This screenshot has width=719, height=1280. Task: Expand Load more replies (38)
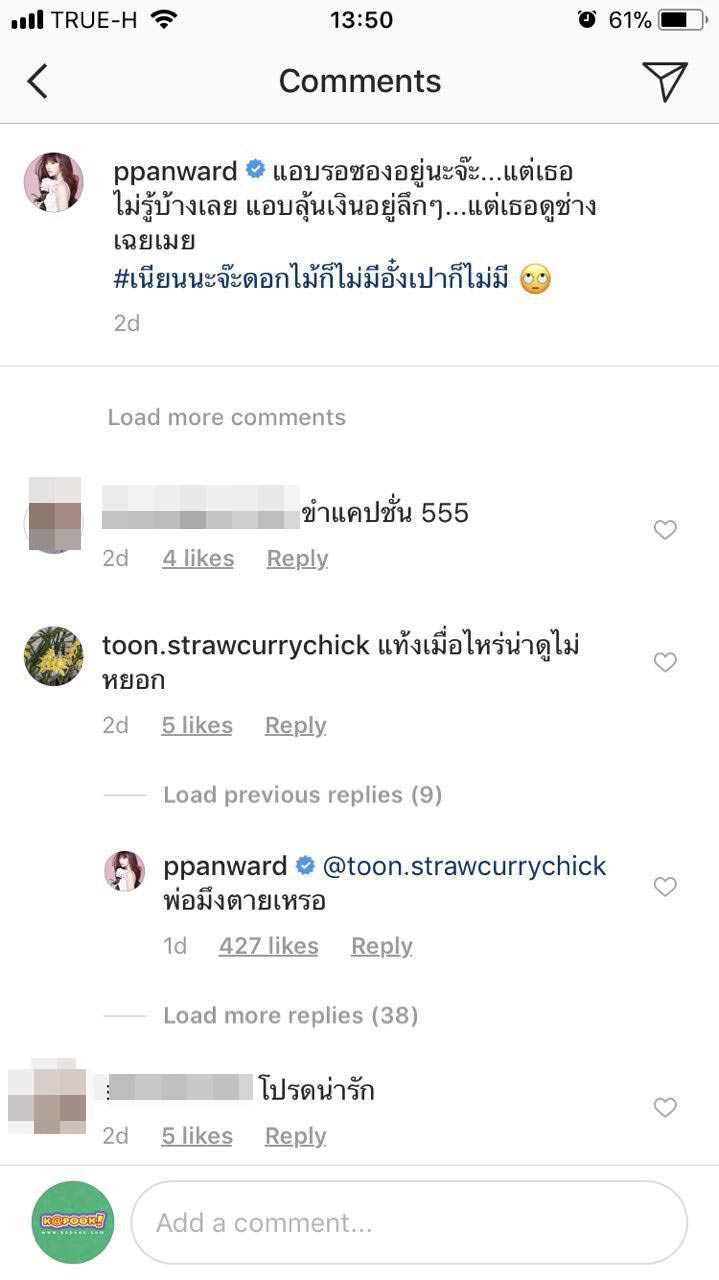point(290,1014)
